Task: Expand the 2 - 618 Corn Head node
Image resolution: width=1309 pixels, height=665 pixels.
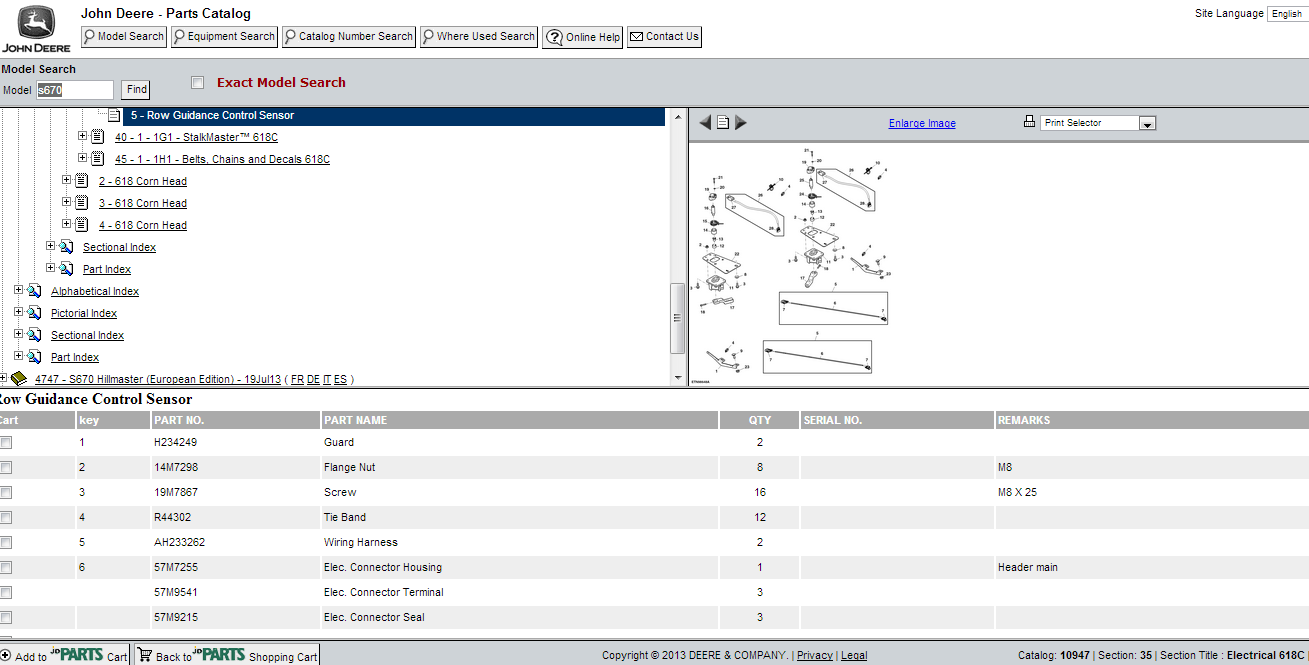Action: click(x=67, y=180)
